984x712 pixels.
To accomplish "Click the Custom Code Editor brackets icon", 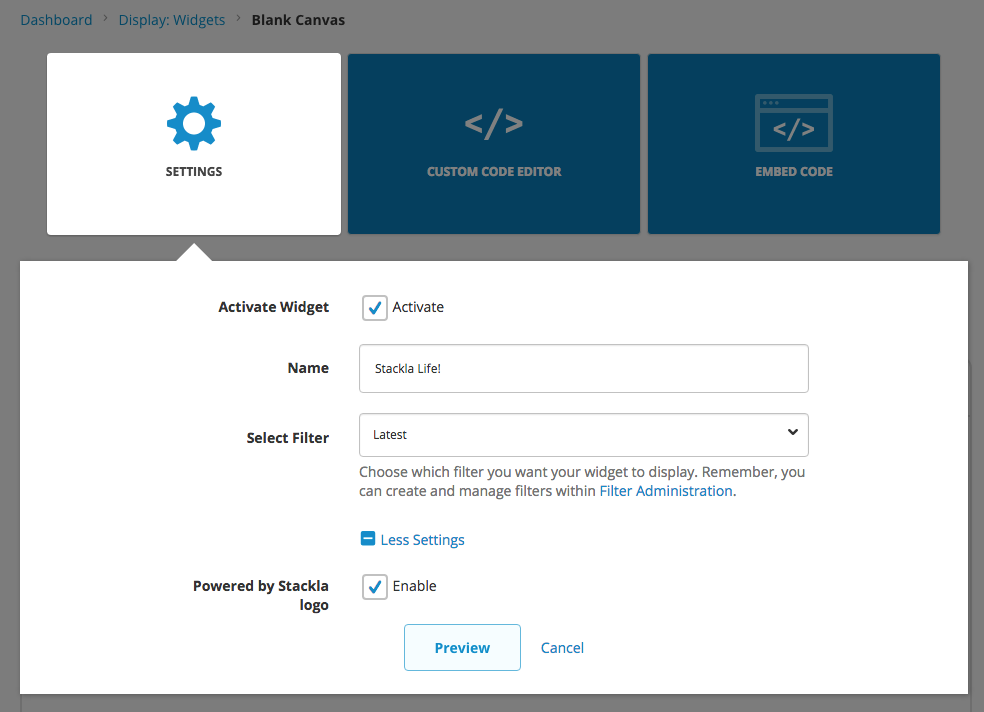I will [494, 124].
